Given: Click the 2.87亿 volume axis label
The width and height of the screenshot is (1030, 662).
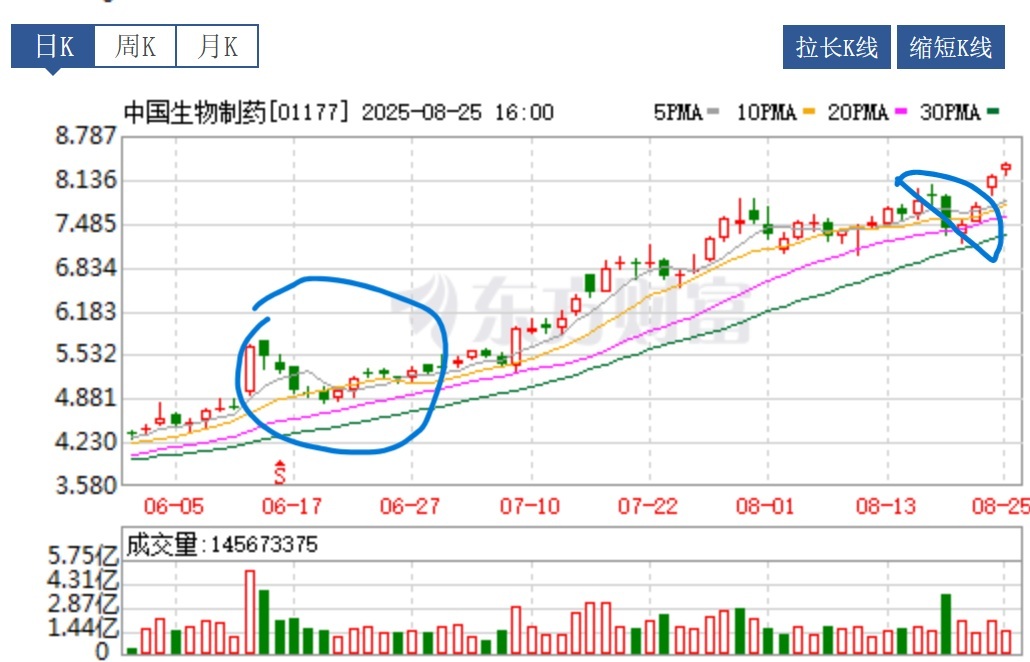Looking at the screenshot, I should pos(83,604).
